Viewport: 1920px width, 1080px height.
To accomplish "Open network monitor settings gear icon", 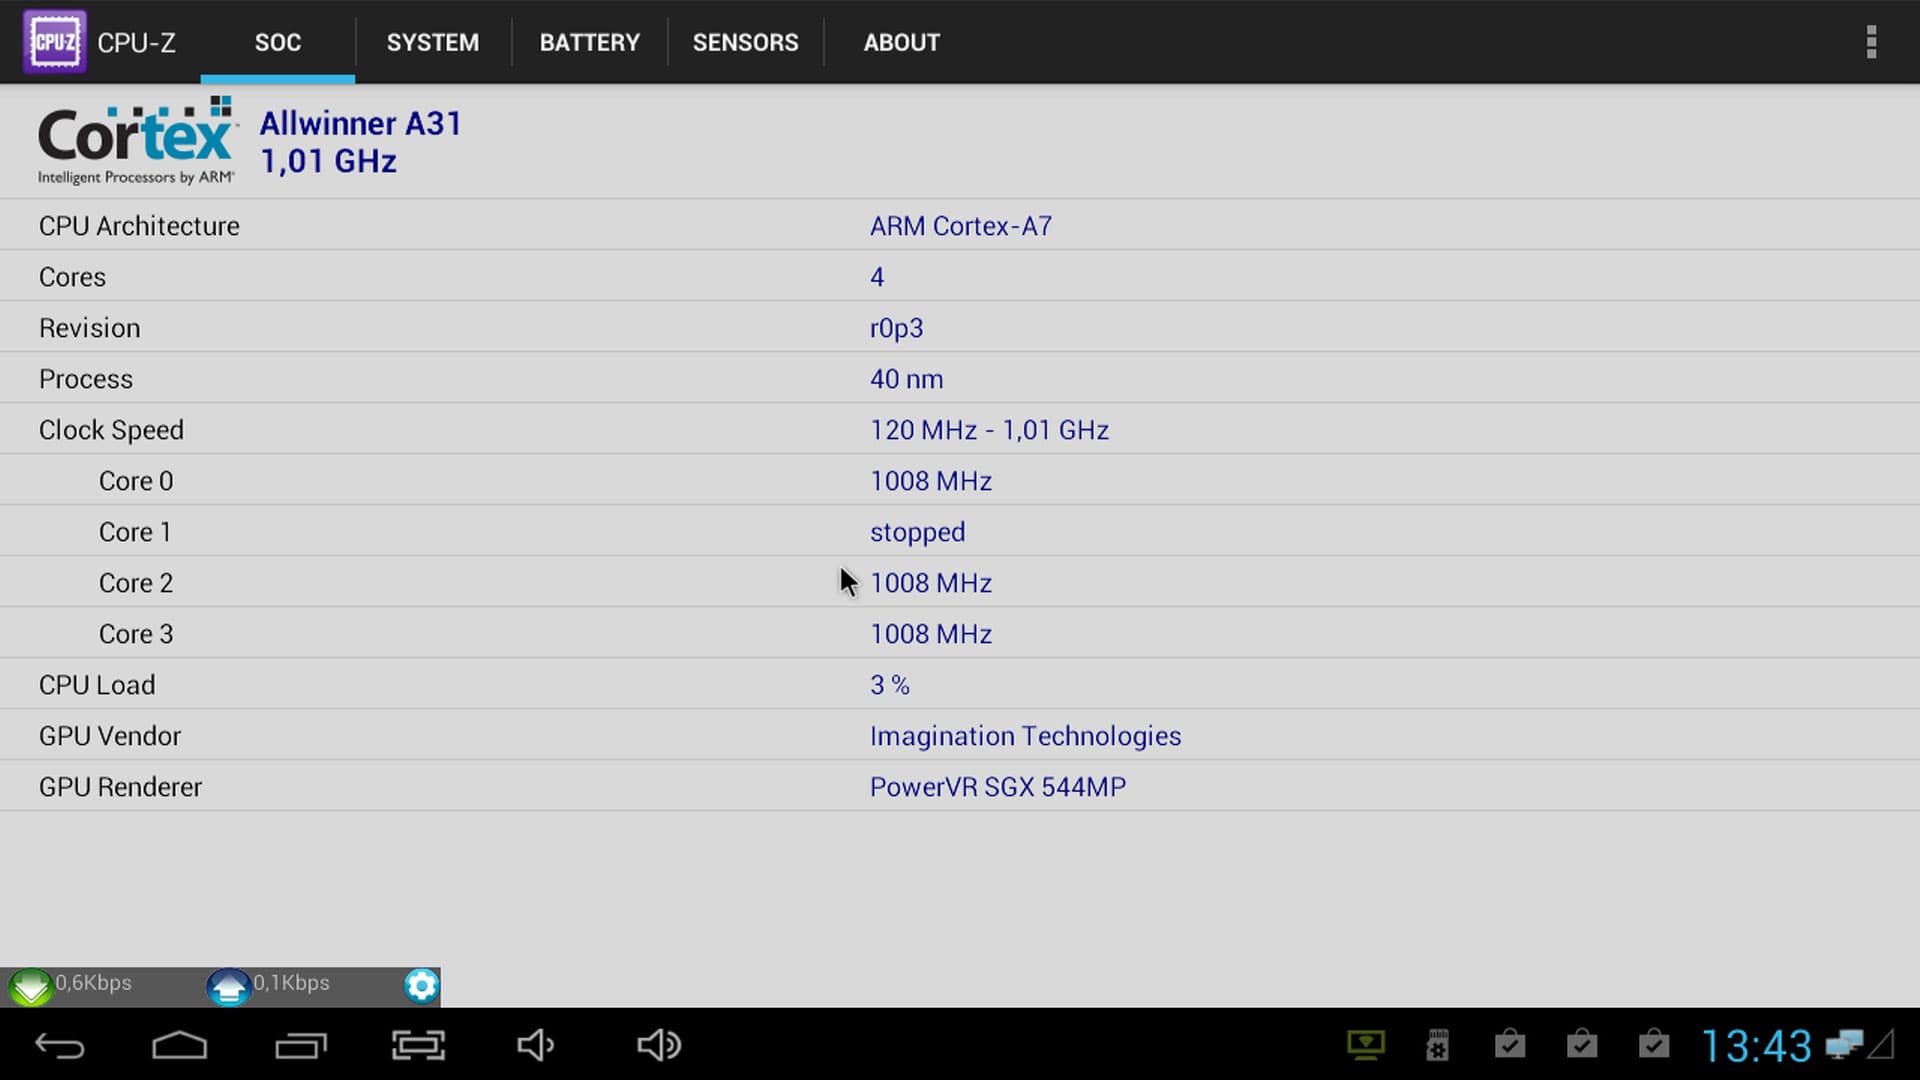I will click(x=421, y=986).
